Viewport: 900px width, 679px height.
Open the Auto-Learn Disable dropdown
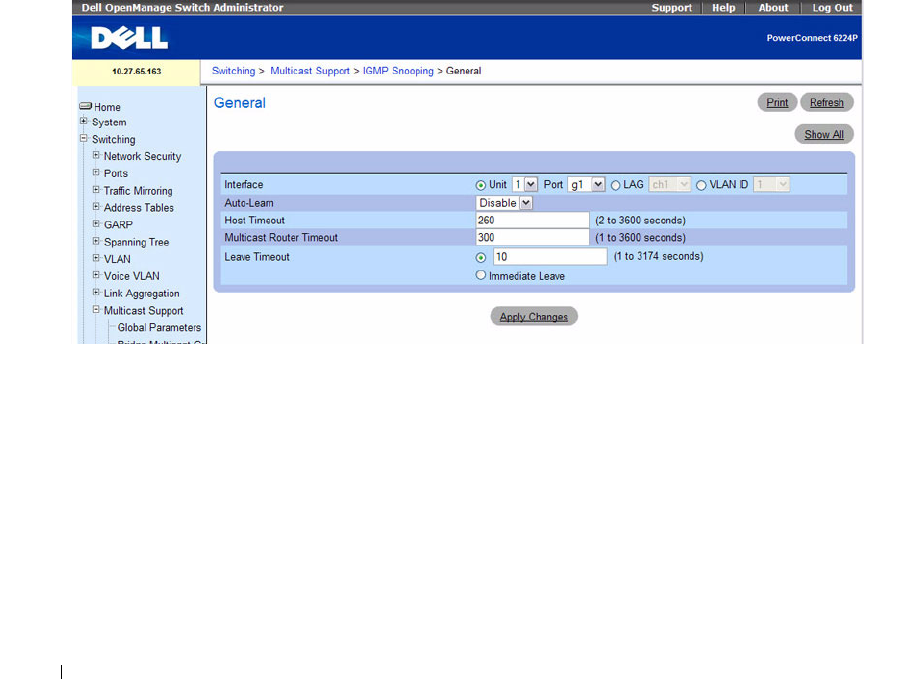[505, 203]
